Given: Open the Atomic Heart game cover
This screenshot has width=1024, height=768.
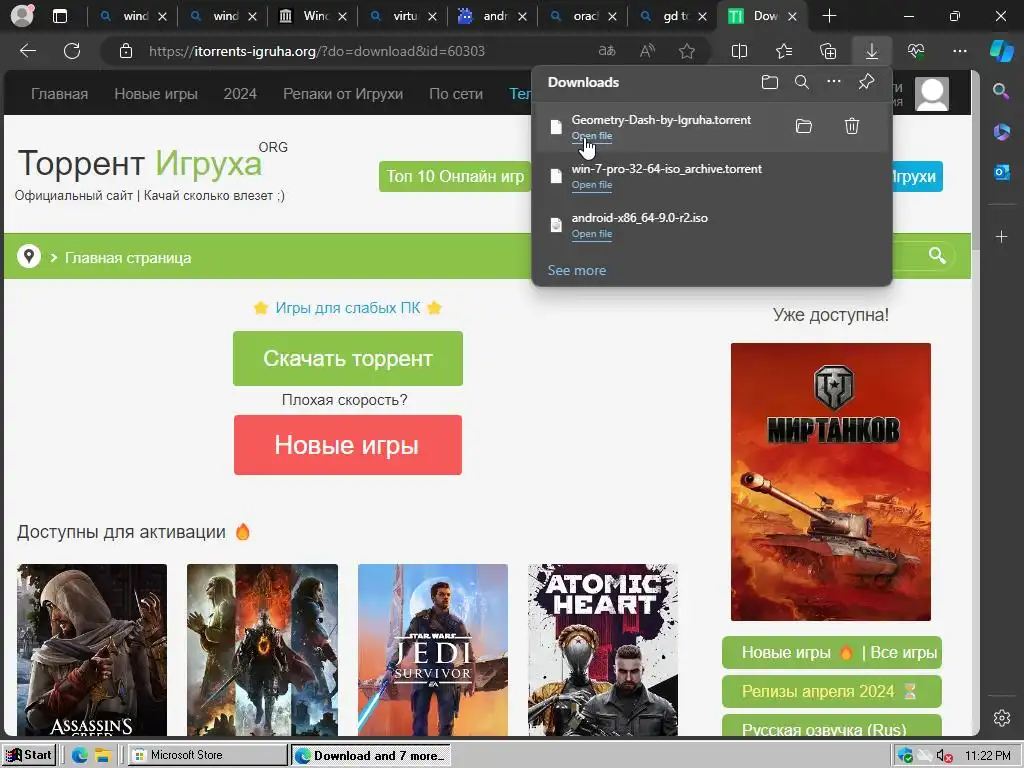Looking at the screenshot, I should pyautogui.click(x=603, y=650).
